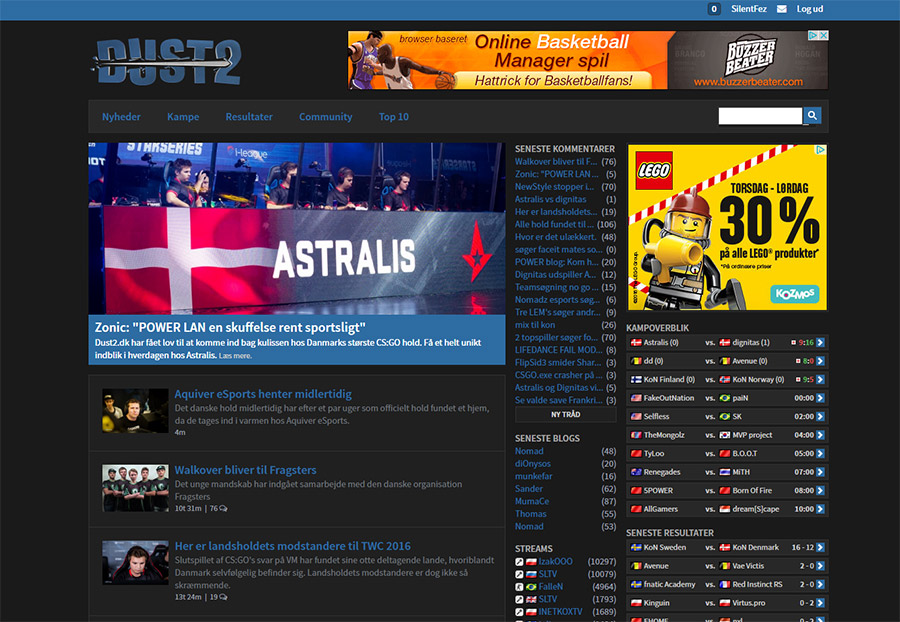Image resolution: width=900 pixels, height=622 pixels.
Task: Open Selfless vs SK match arrow
Action: [x=820, y=416]
